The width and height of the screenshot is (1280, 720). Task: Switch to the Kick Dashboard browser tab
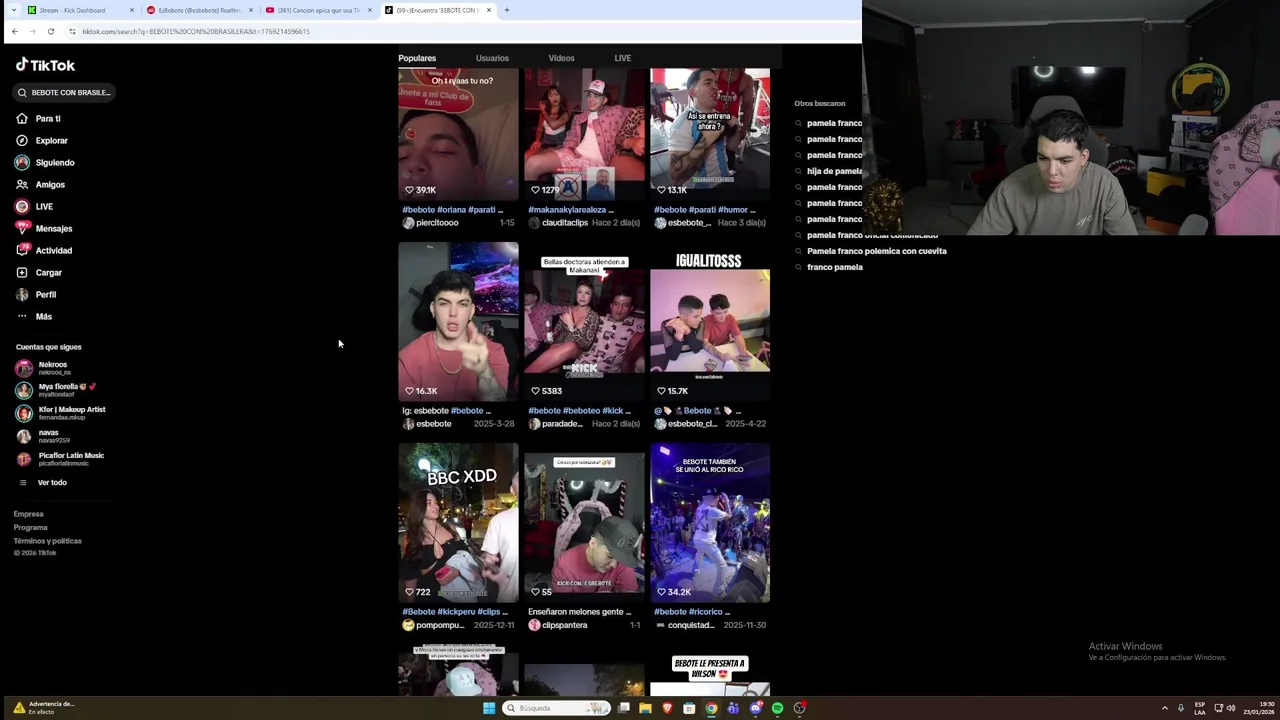click(80, 10)
